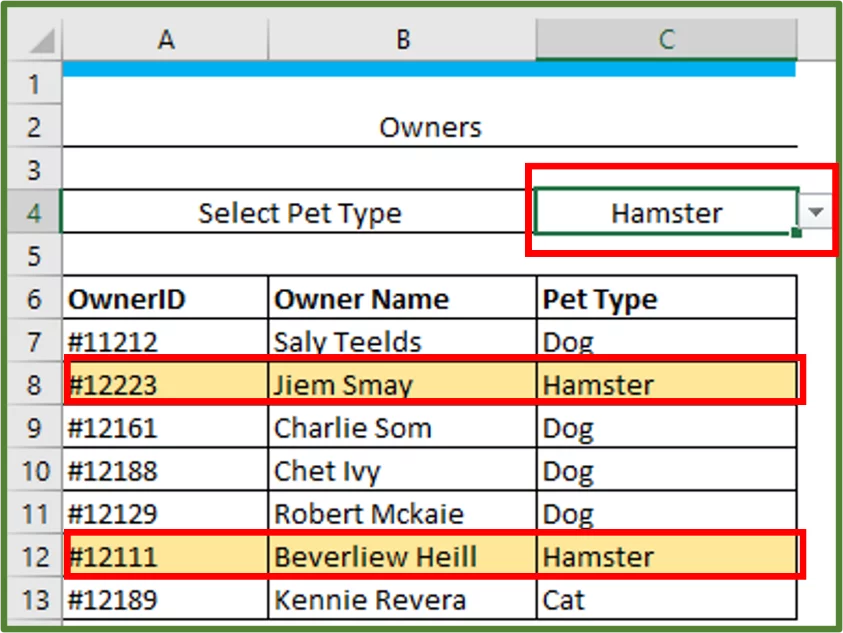
Task: Select the Pet Type header cell
Action: 666,298
